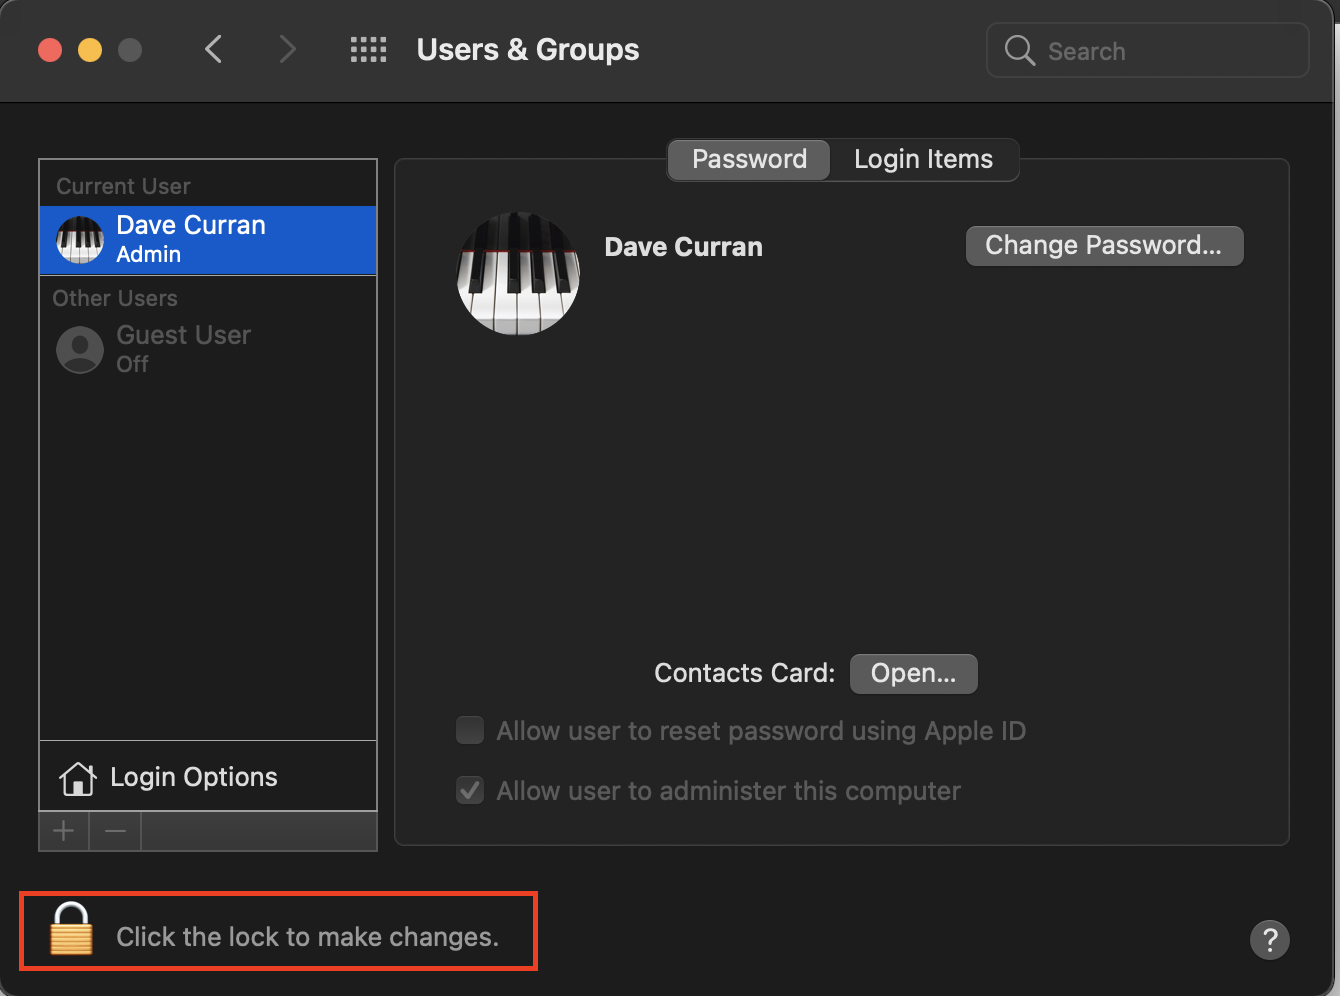Toggle Allow user to reset password checkbox

pyautogui.click(x=470, y=731)
